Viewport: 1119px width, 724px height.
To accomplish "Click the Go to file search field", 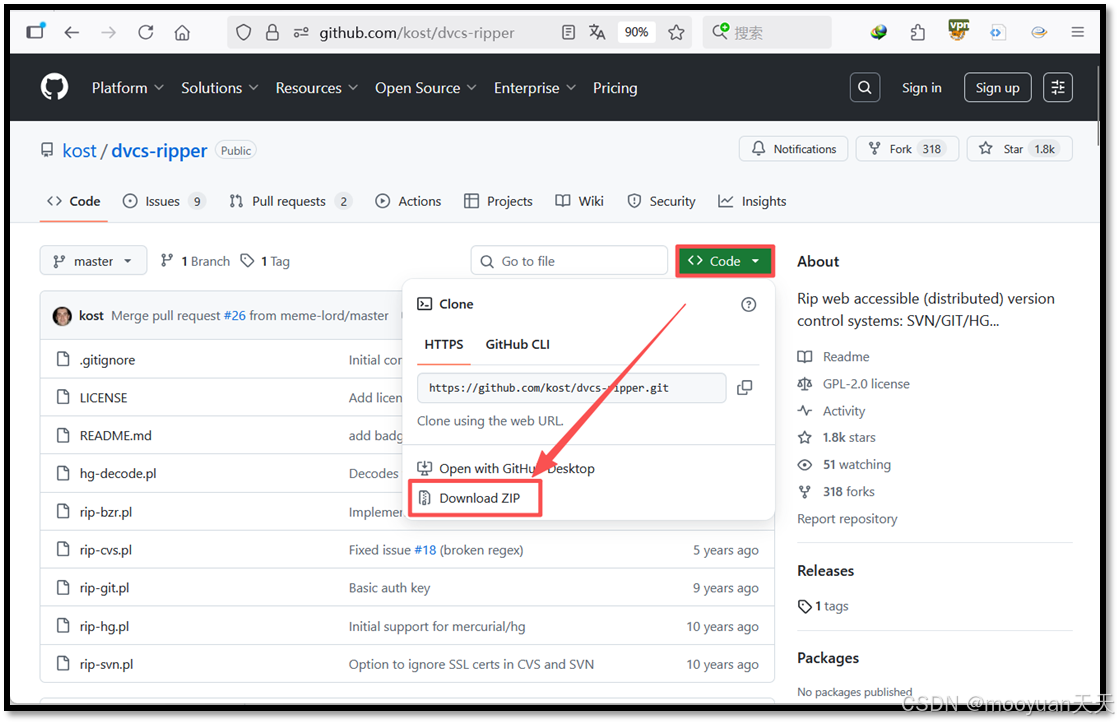I will tap(569, 261).
